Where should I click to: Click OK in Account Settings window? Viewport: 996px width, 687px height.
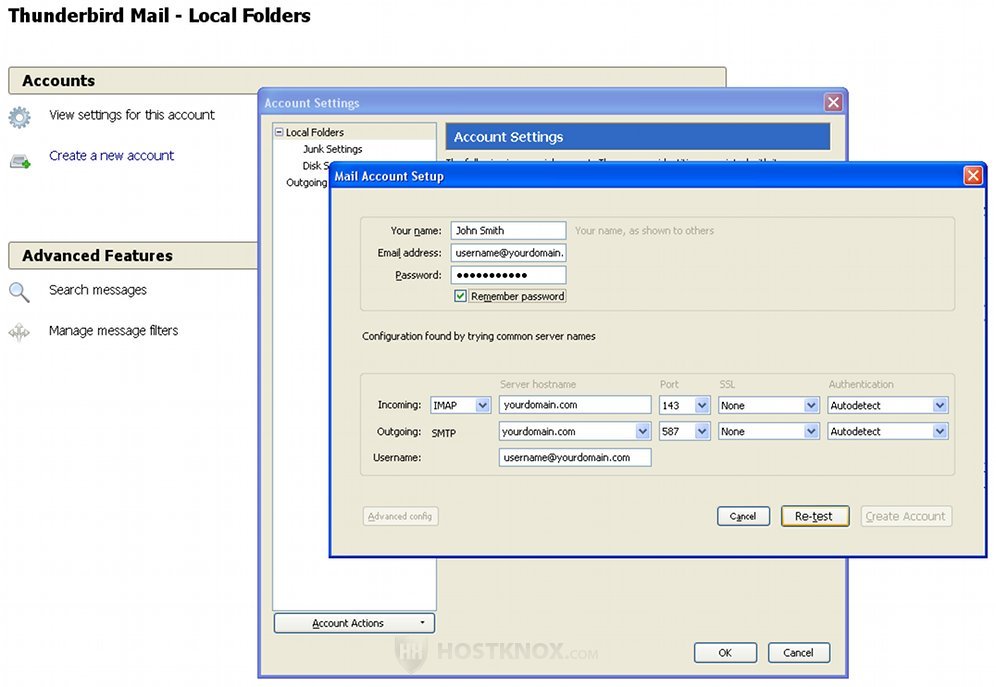[x=725, y=653]
